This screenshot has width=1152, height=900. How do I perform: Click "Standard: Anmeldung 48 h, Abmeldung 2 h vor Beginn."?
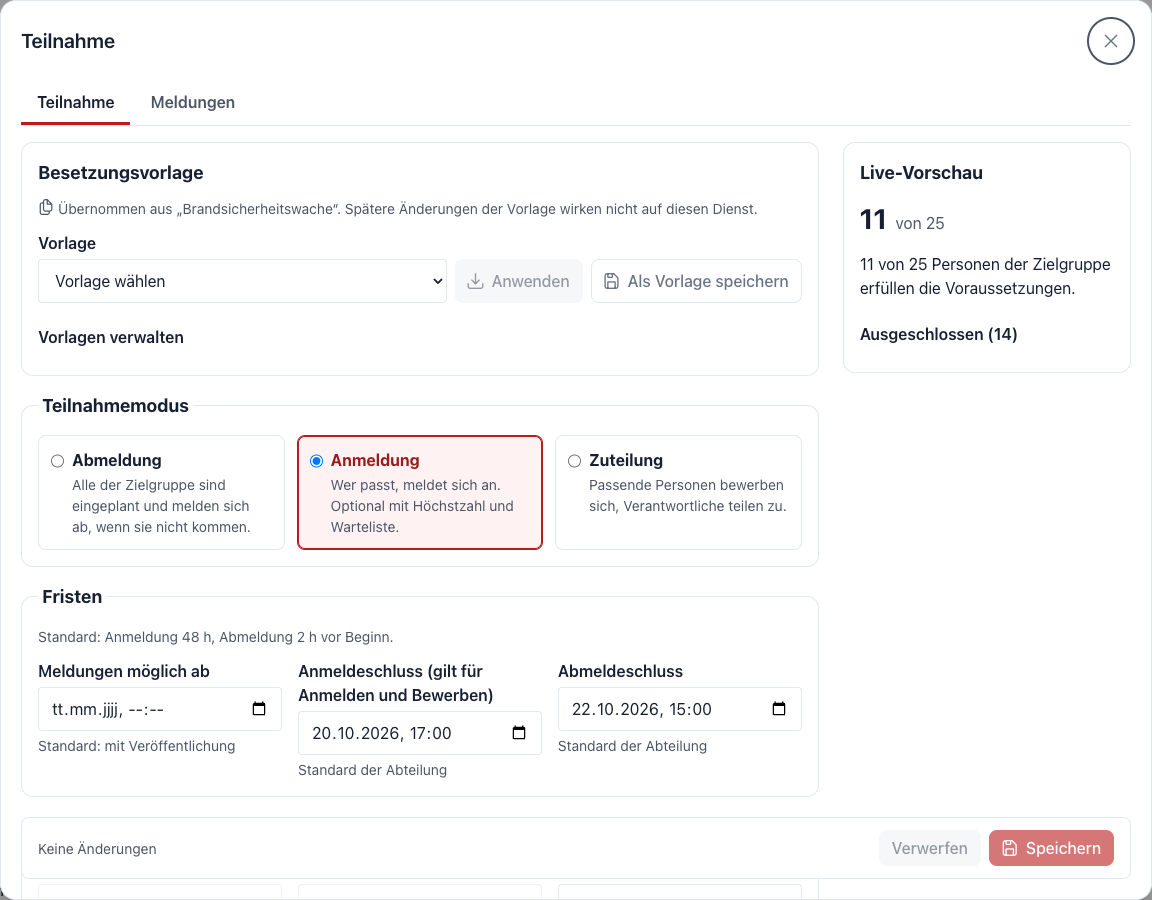coord(215,637)
